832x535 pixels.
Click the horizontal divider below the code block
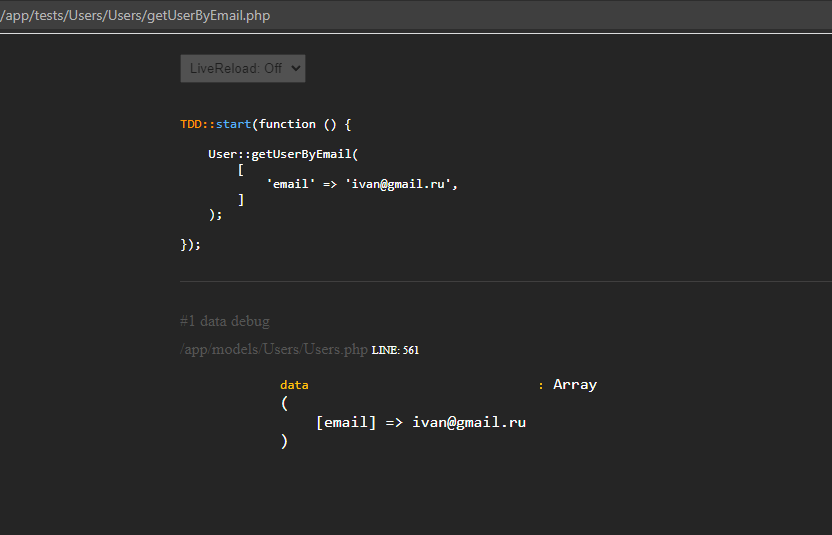click(x=506, y=281)
